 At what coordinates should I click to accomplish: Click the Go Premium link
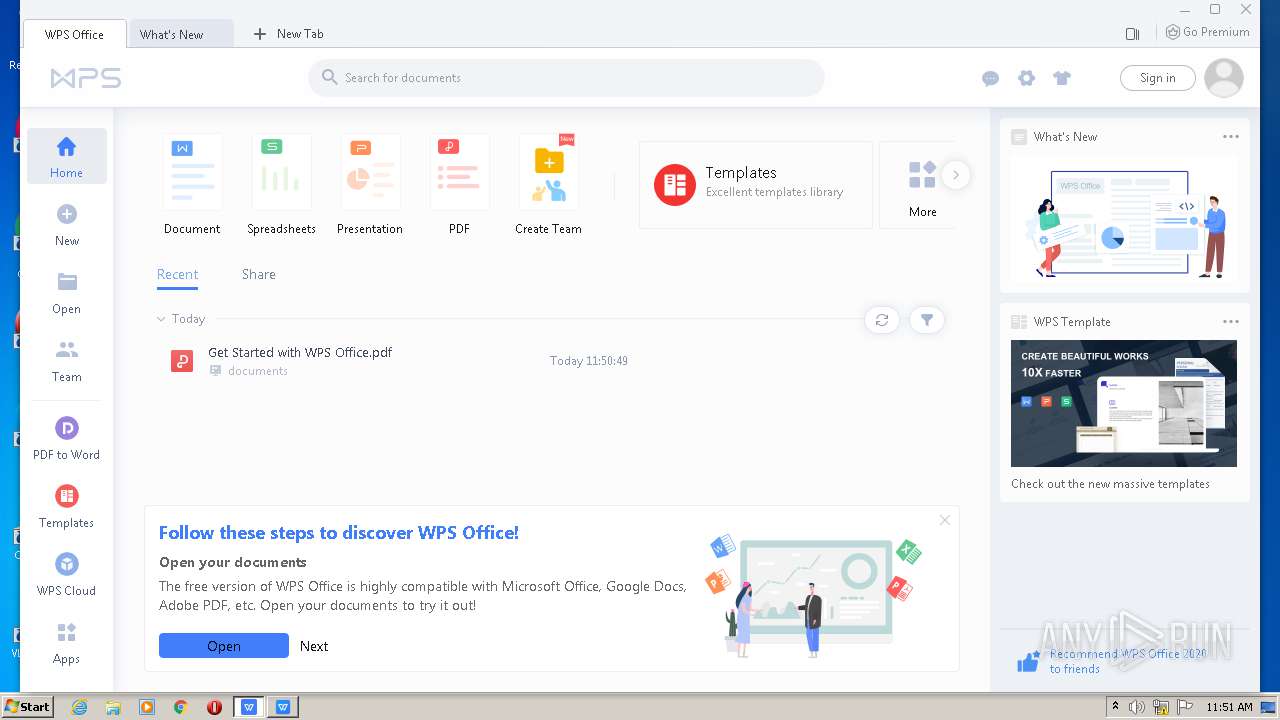[1208, 32]
